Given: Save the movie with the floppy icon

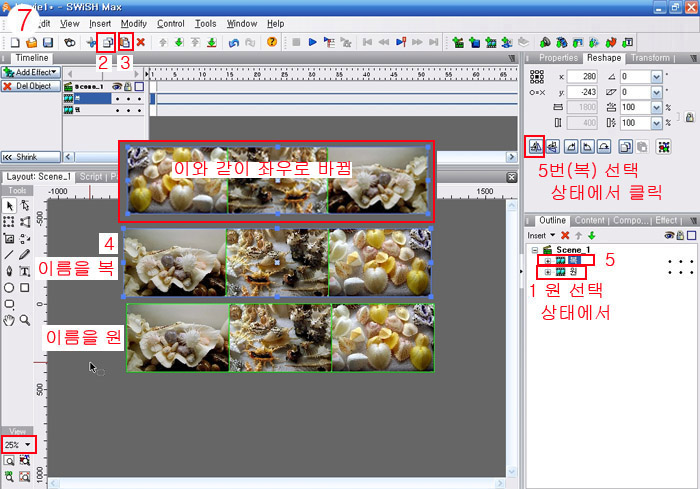Looking at the screenshot, I should point(48,42).
